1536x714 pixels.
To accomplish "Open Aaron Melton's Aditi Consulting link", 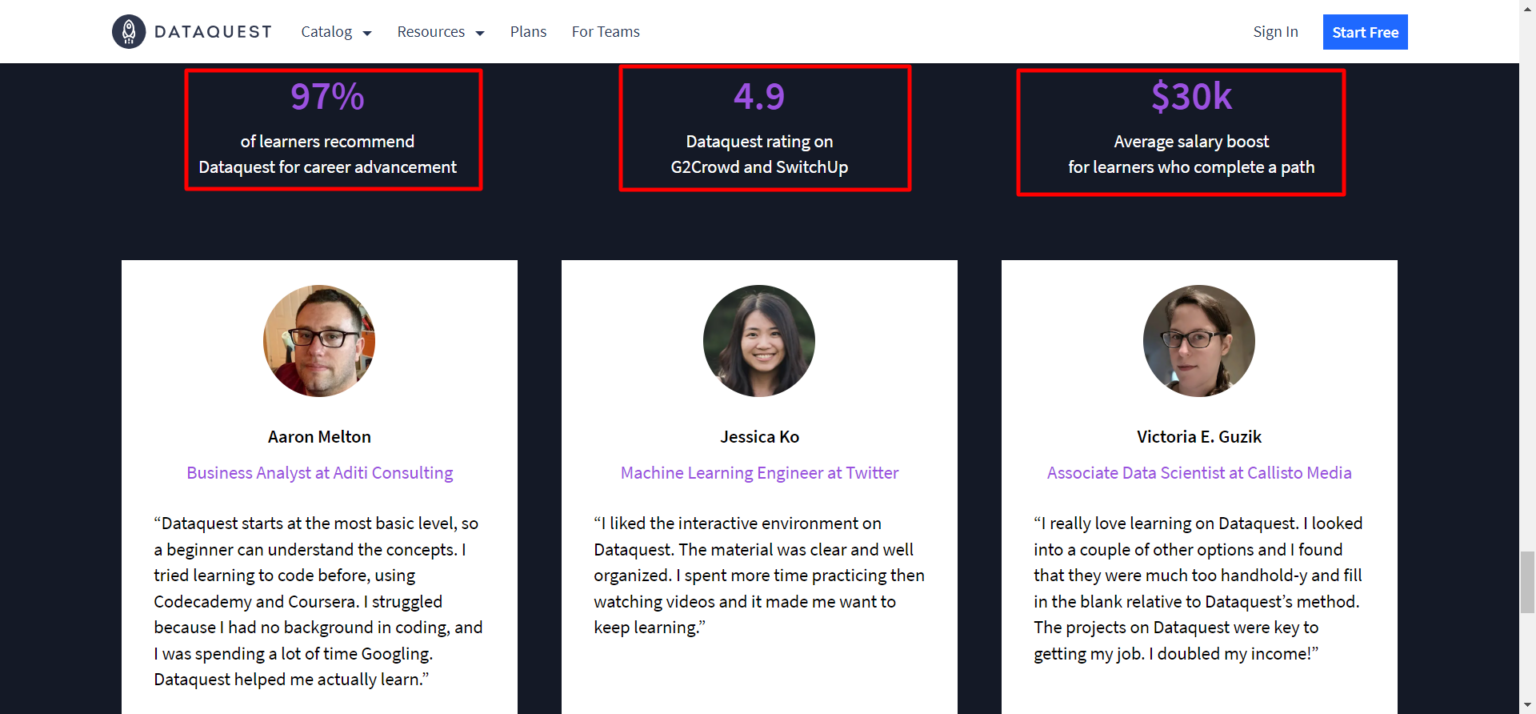I will point(319,472).
